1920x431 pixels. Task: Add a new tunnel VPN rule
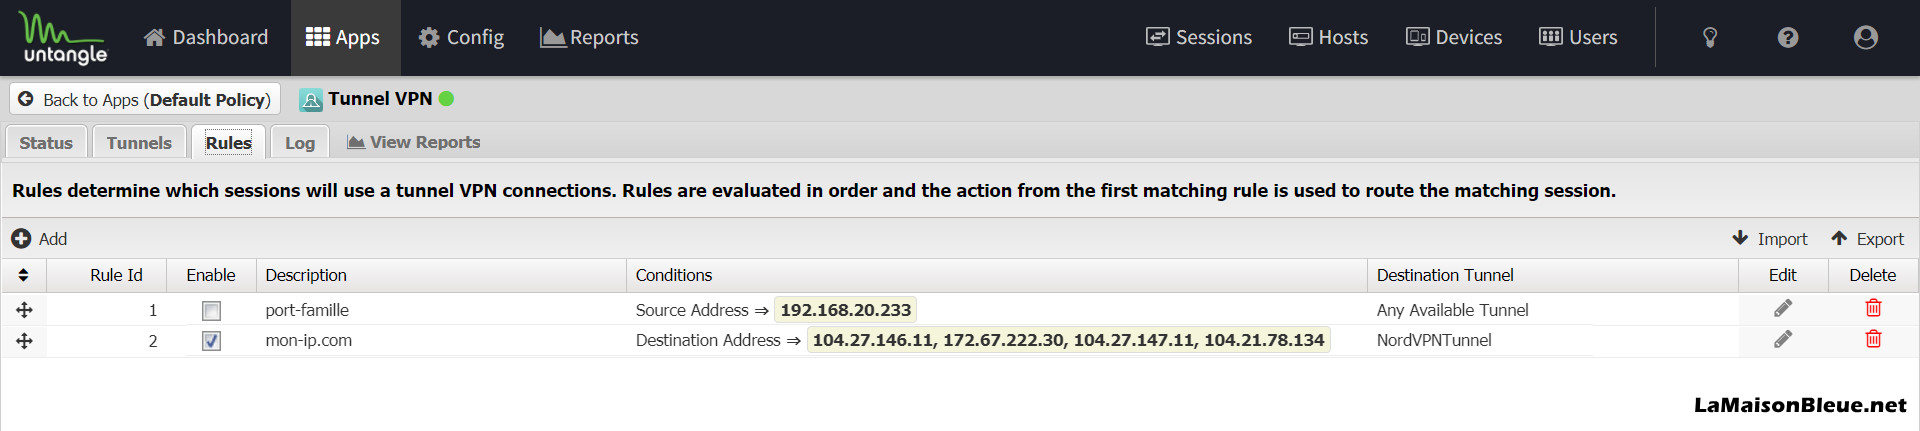(39, 239)
